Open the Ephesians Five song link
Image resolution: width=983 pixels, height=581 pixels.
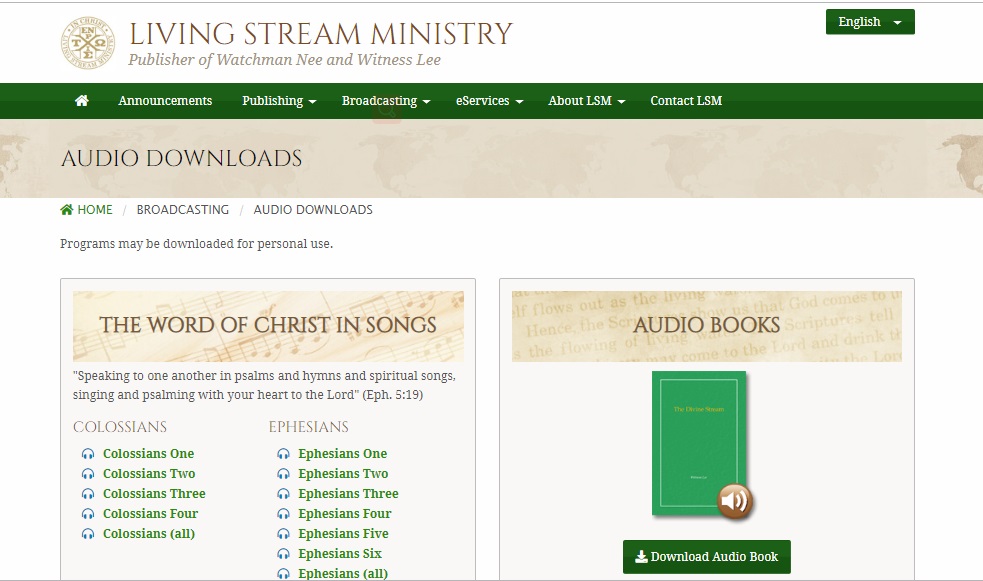(x=343, y=534)
